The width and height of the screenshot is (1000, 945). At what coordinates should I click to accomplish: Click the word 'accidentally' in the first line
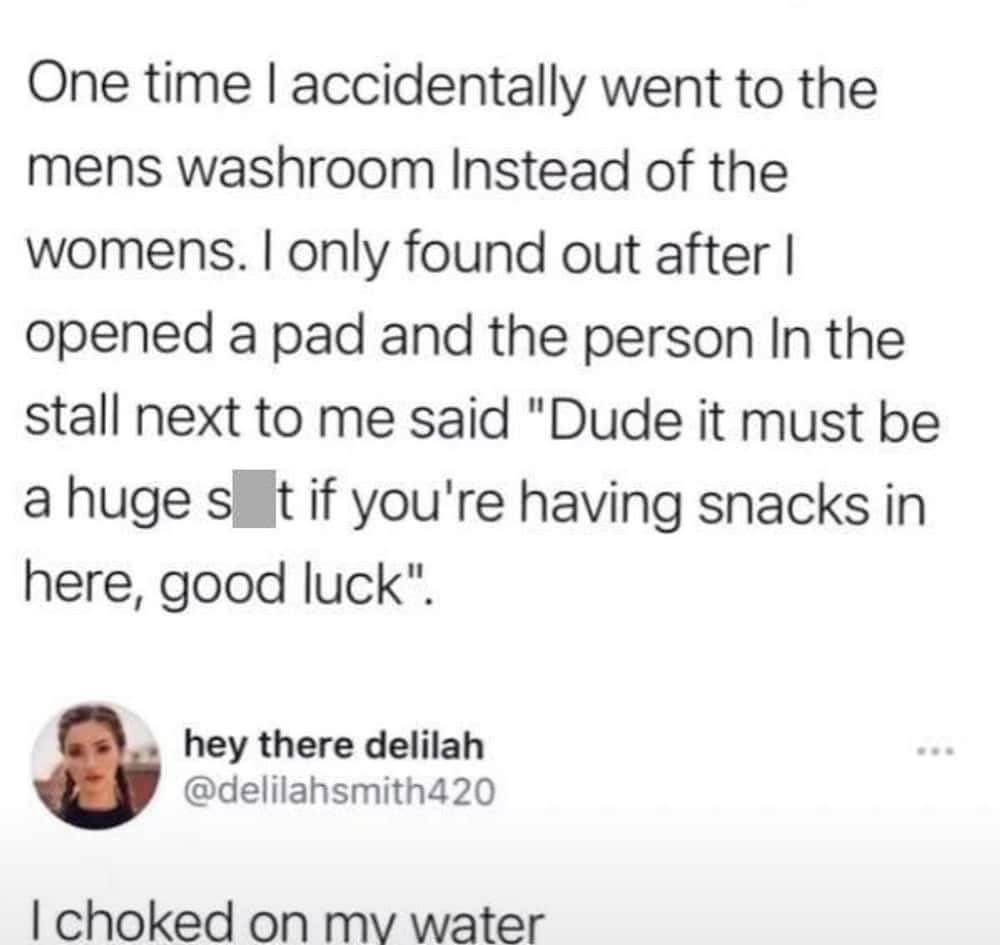438,87
